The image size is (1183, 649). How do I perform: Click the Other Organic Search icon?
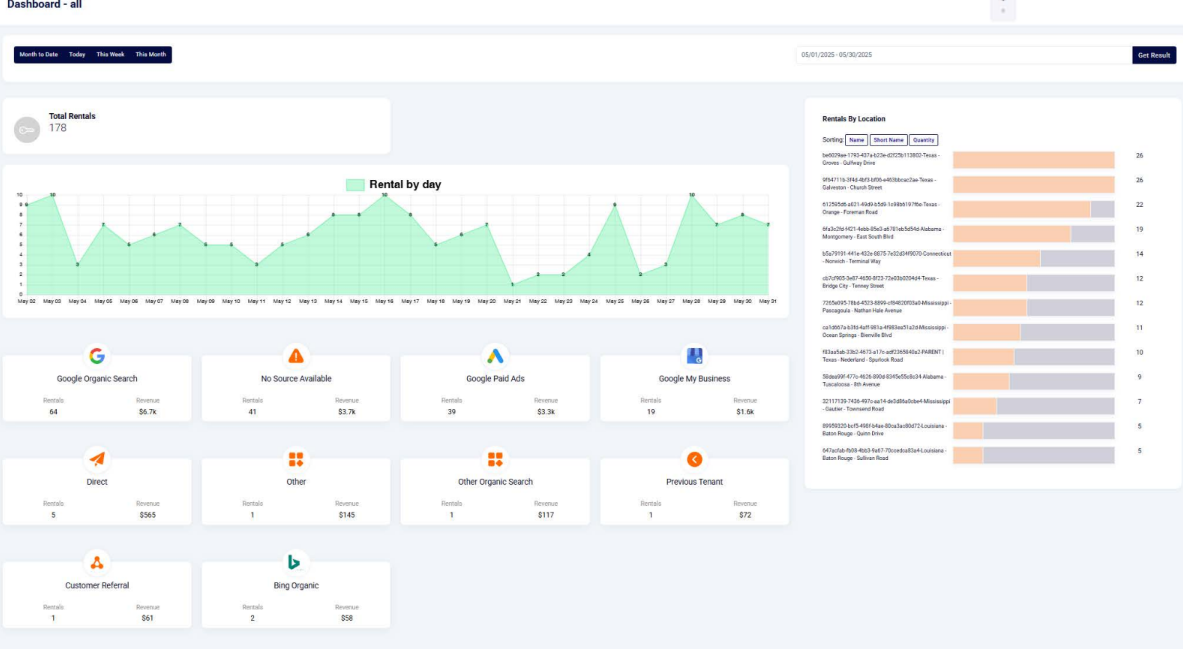point(495,459)
